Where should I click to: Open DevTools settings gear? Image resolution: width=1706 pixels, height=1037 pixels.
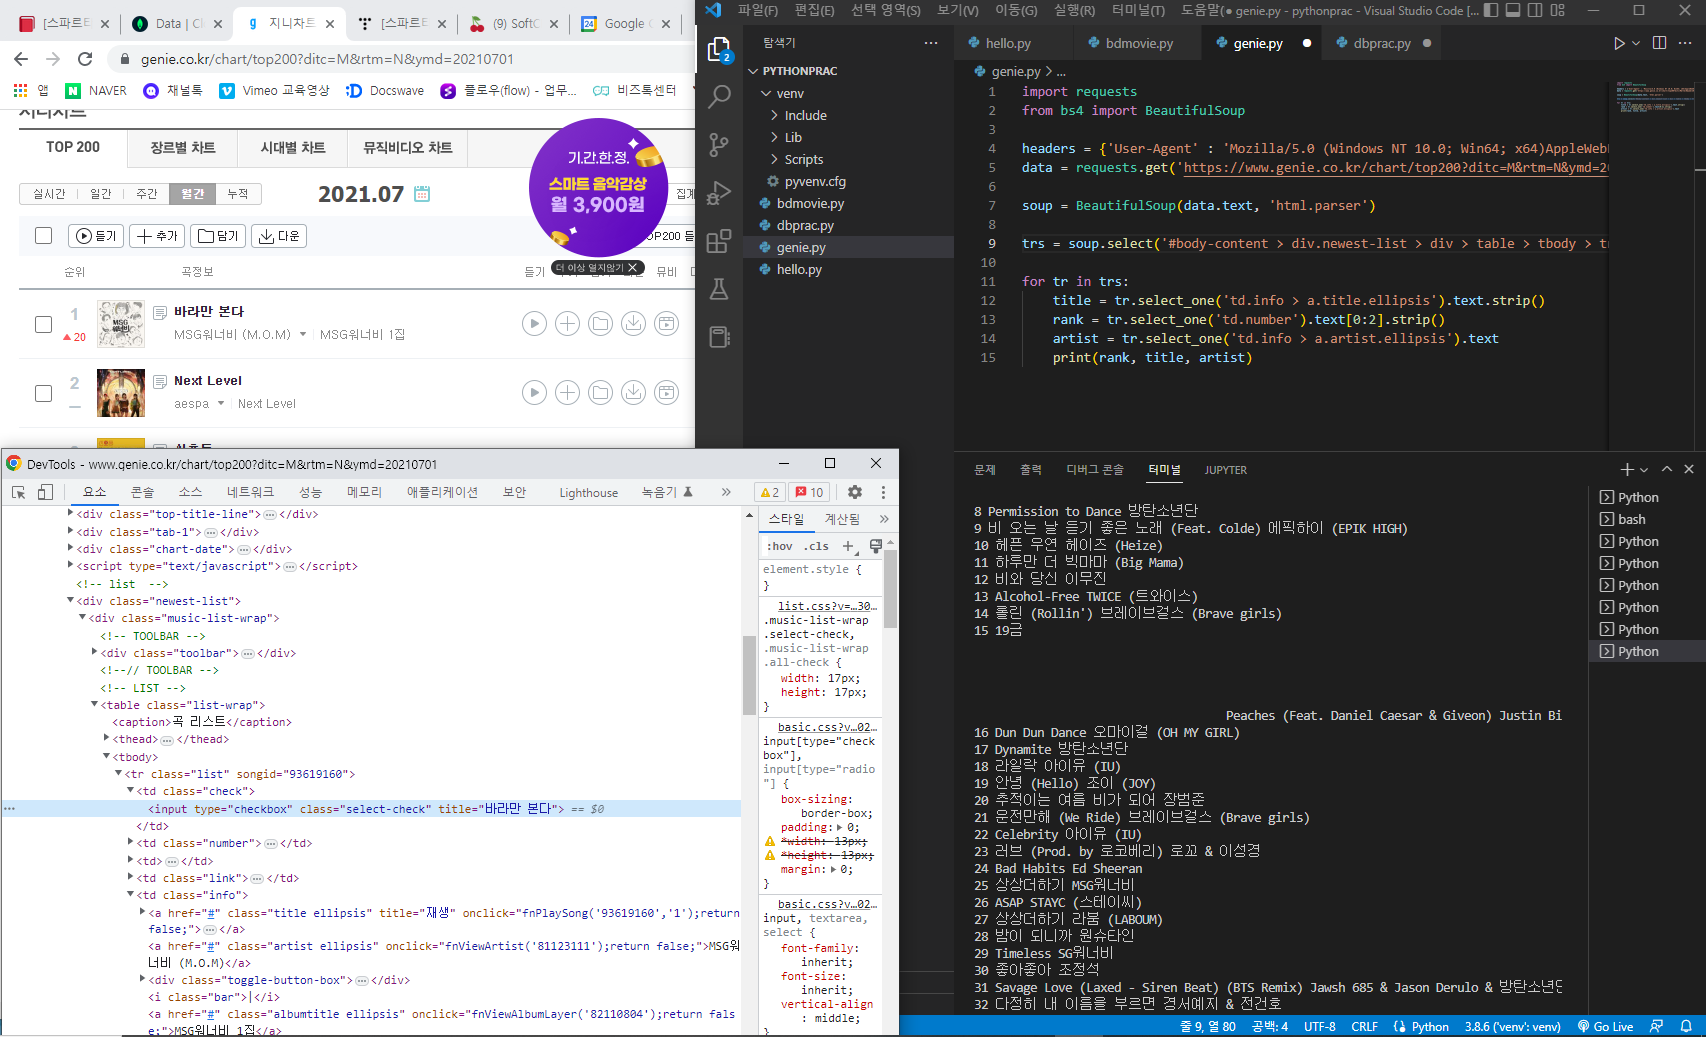click(x=854, y=492)
